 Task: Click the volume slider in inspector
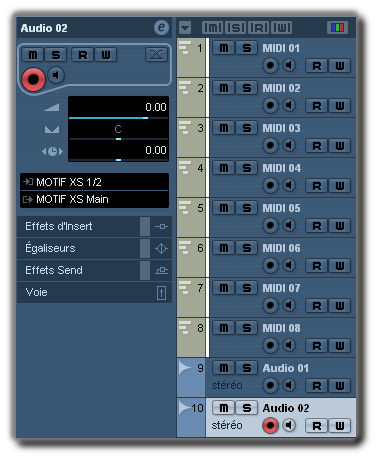pos(118,118)
